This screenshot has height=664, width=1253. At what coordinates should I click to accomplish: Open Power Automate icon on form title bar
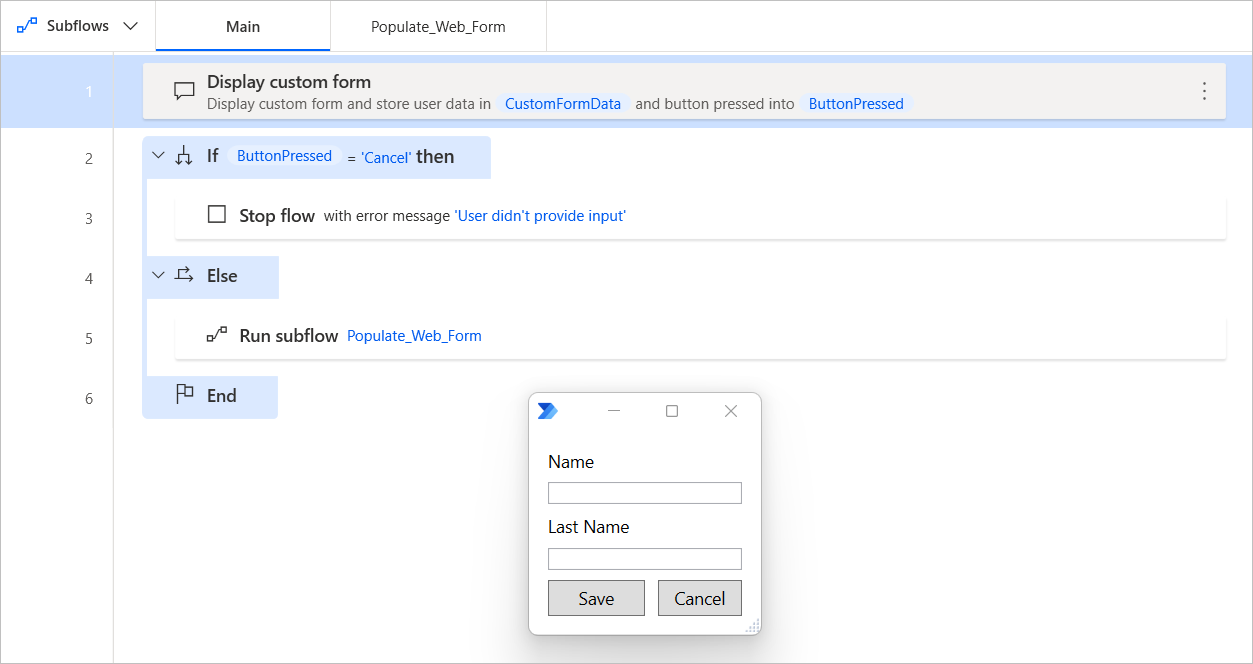547,410
